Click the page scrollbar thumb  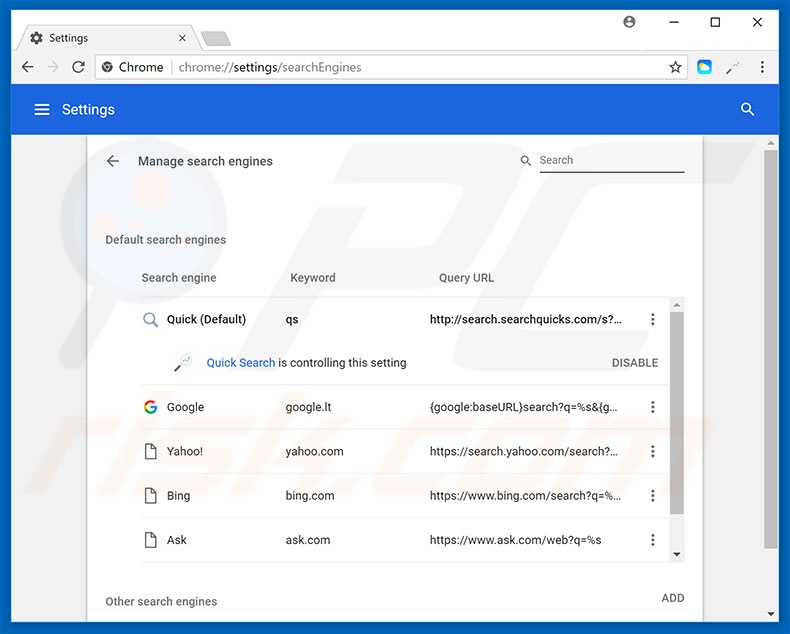770,349
